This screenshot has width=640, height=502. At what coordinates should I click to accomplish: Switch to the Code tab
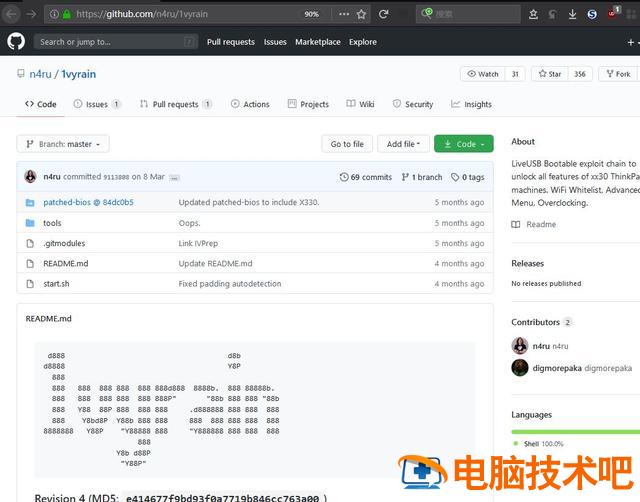(40, 104)
